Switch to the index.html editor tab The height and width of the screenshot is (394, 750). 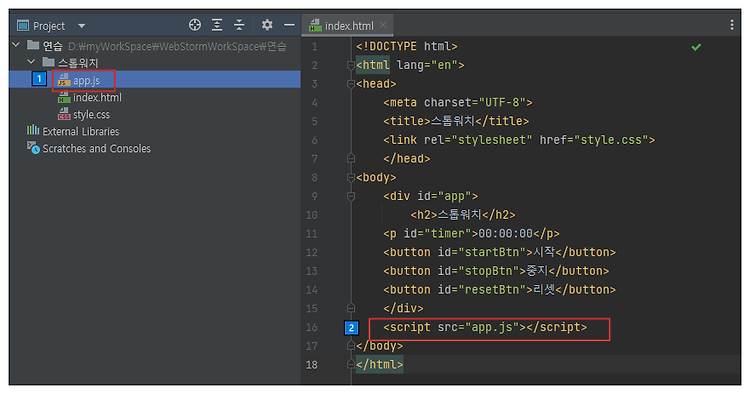342,26
